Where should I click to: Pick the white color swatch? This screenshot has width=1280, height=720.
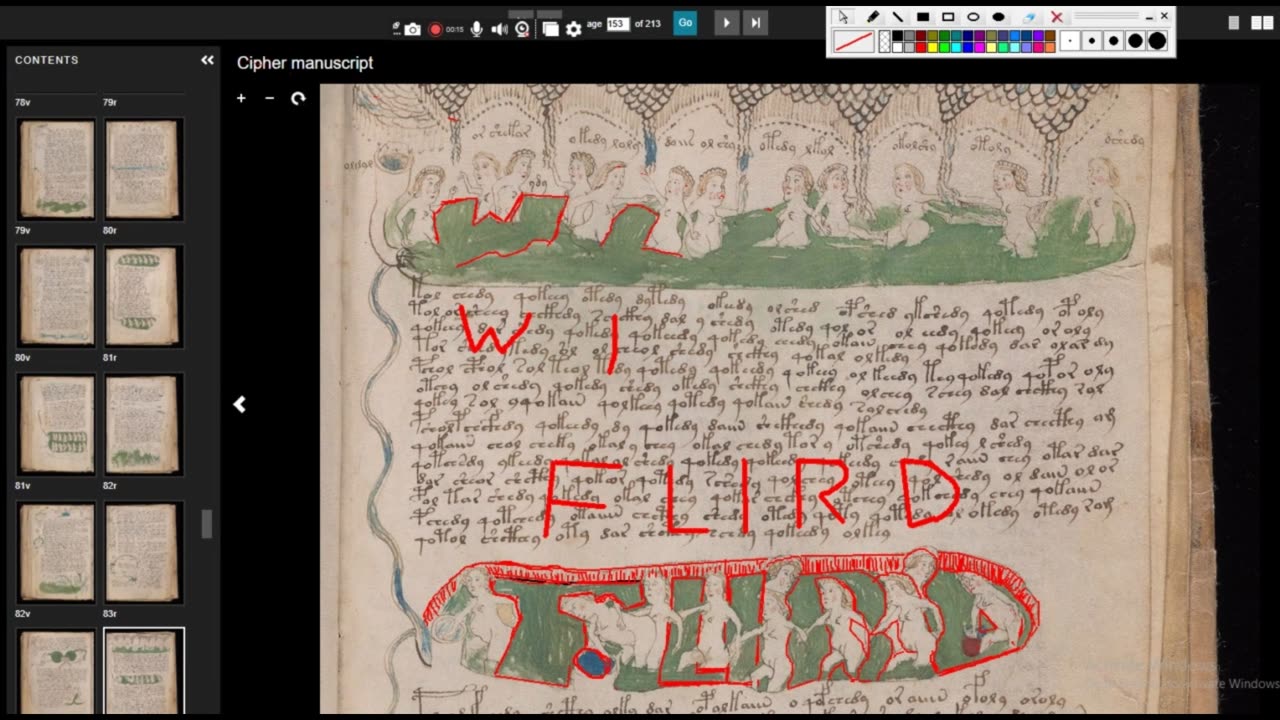(x=897, y=47)
